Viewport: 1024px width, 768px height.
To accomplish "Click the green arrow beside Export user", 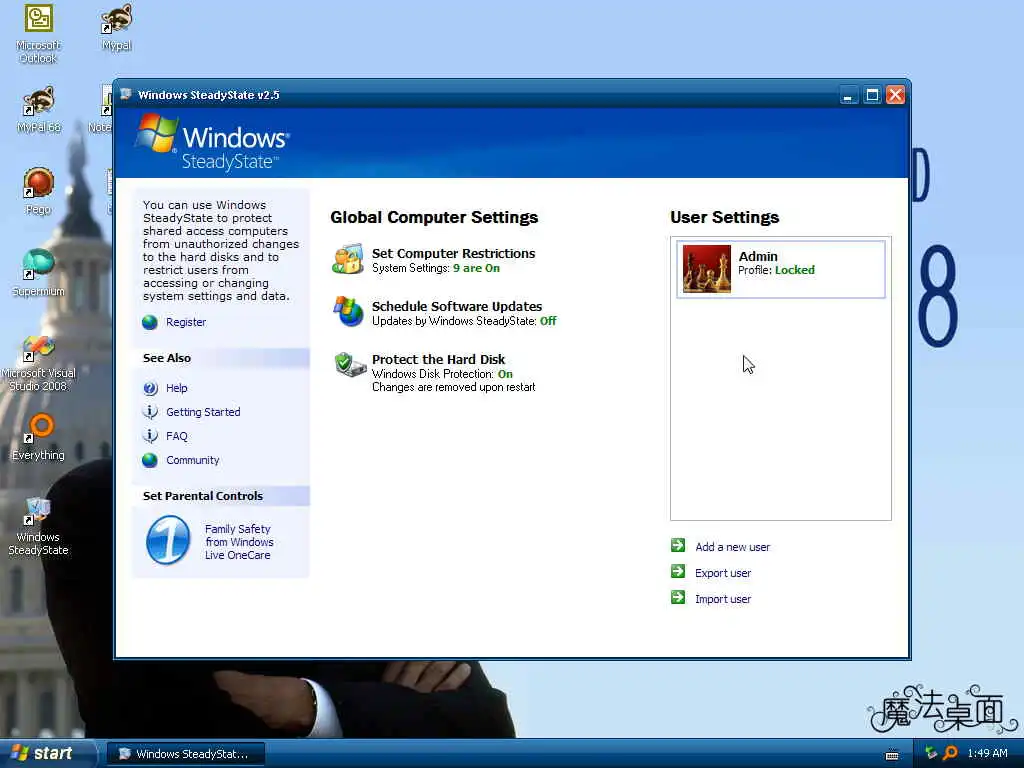I will click(x=678, y=571).
